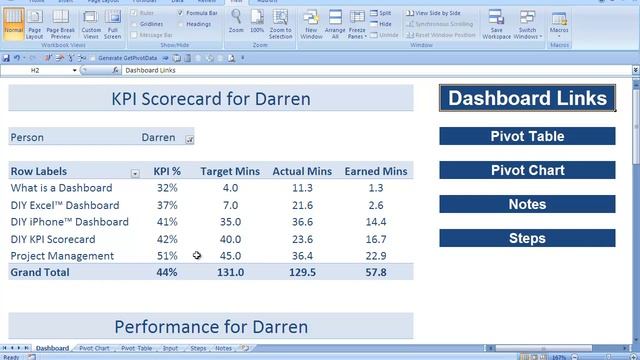Image resolution: width=640 pixels, height=360 pixels.
Task: Click the insert worksheet tab icon
Action: point(244,348)
